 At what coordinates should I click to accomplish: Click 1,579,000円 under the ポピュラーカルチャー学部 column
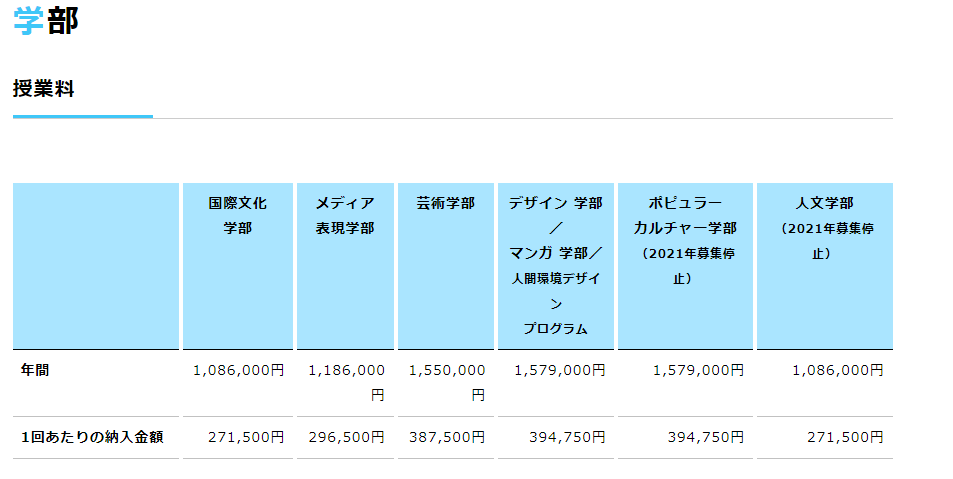[x=698, y=370]
